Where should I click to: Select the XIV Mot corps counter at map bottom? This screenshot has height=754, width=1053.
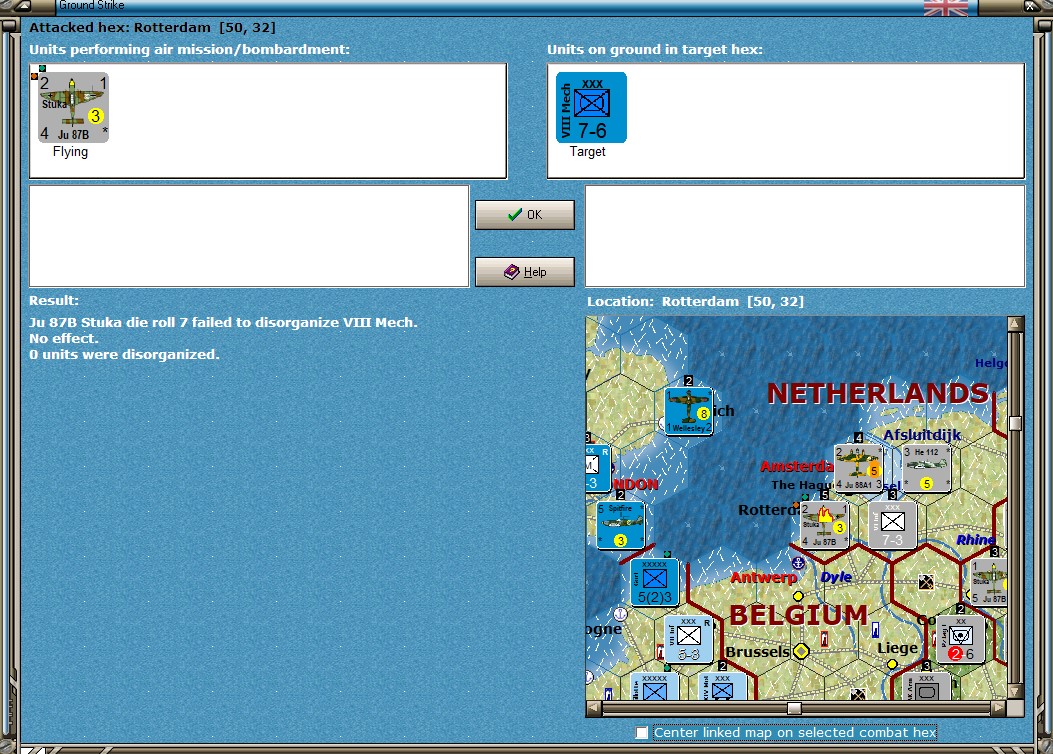tap(723, 688)
